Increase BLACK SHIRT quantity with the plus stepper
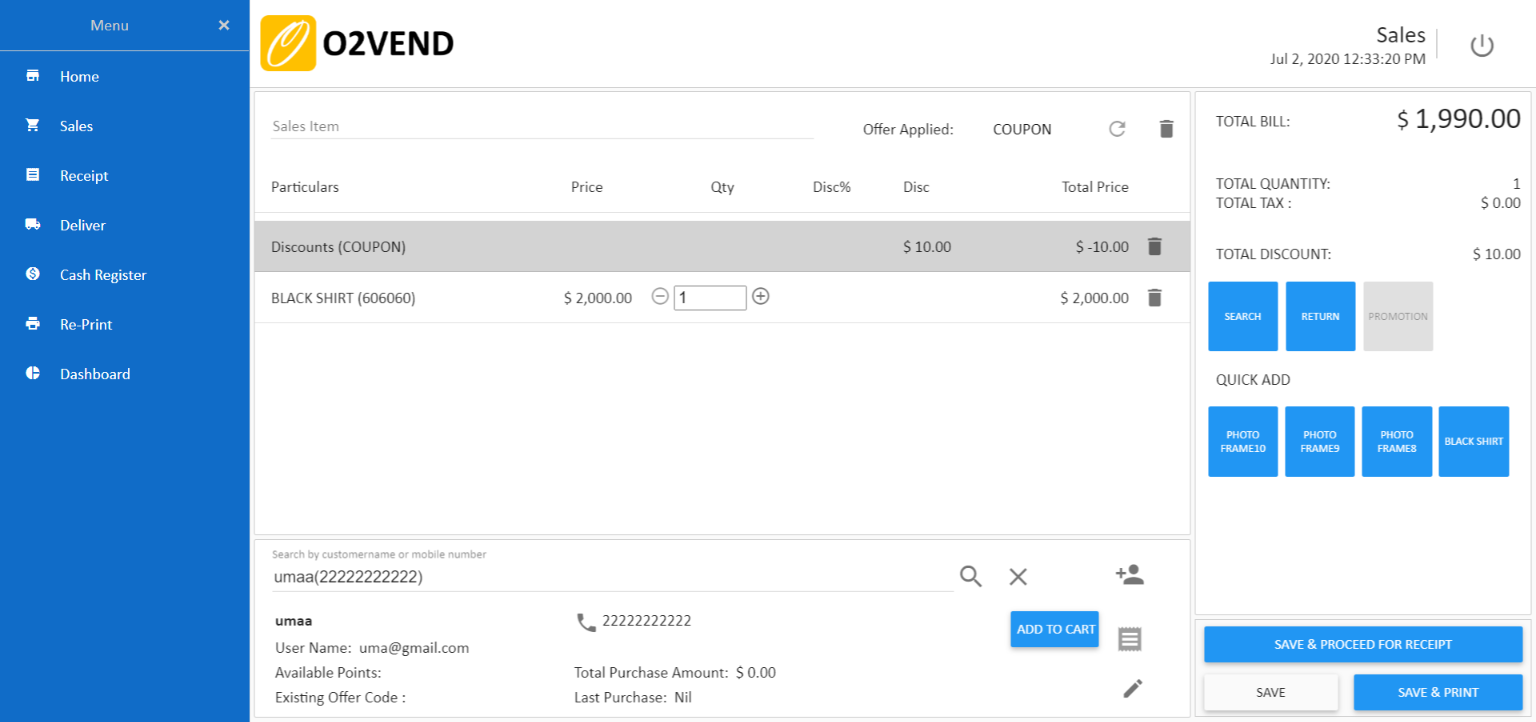The width and height of the screenshot is (1536, 722). (761, 297)
